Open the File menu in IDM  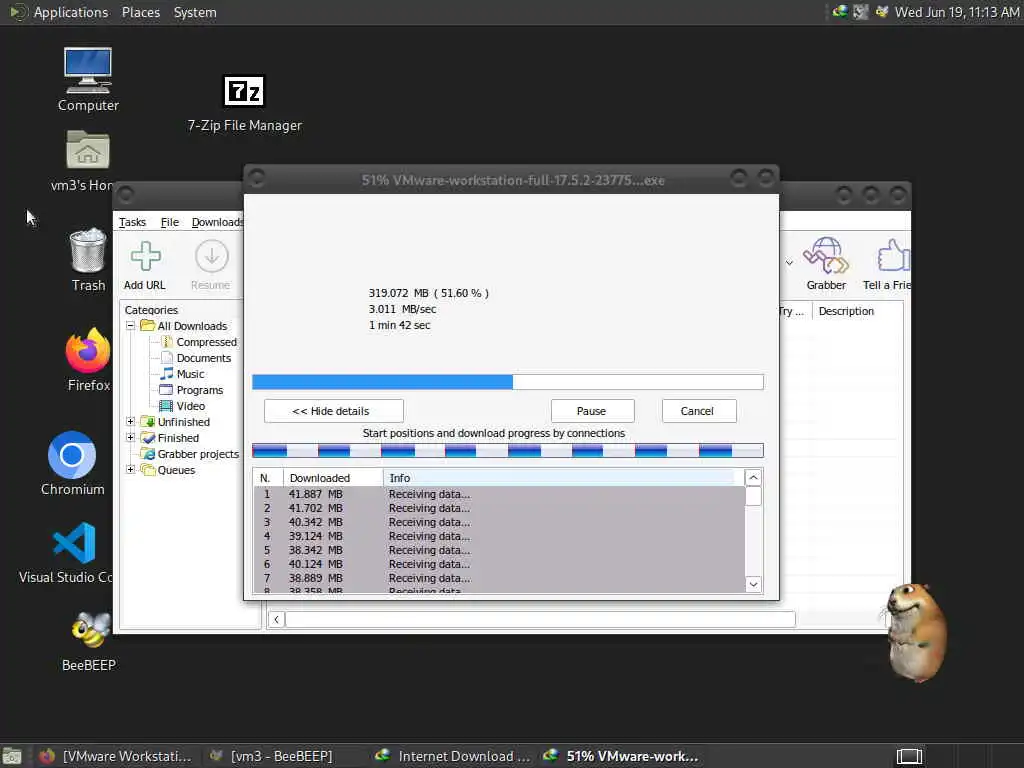tap(170, 222)
